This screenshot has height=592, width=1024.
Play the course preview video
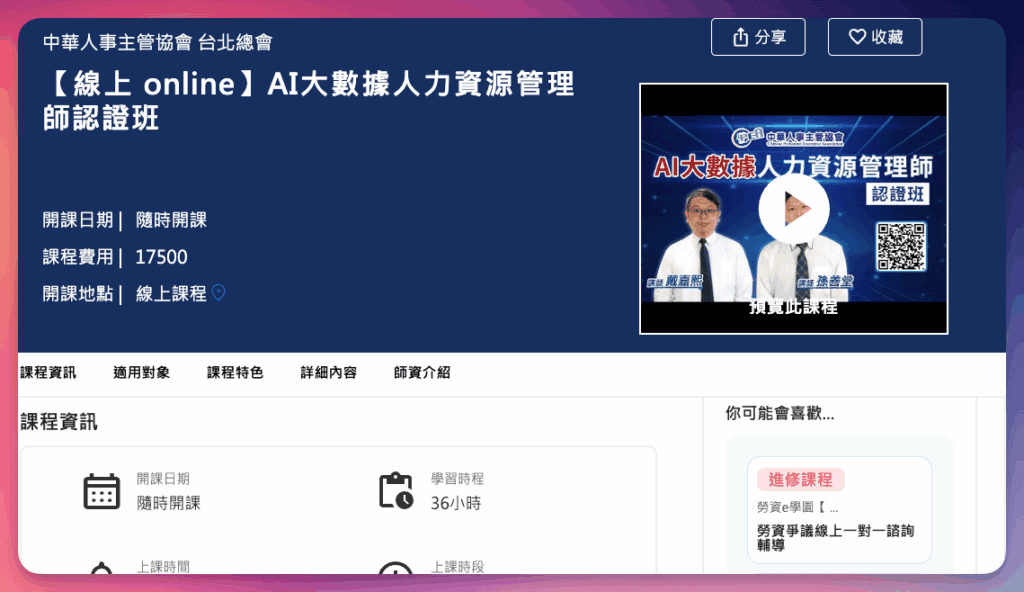point(793,209)
